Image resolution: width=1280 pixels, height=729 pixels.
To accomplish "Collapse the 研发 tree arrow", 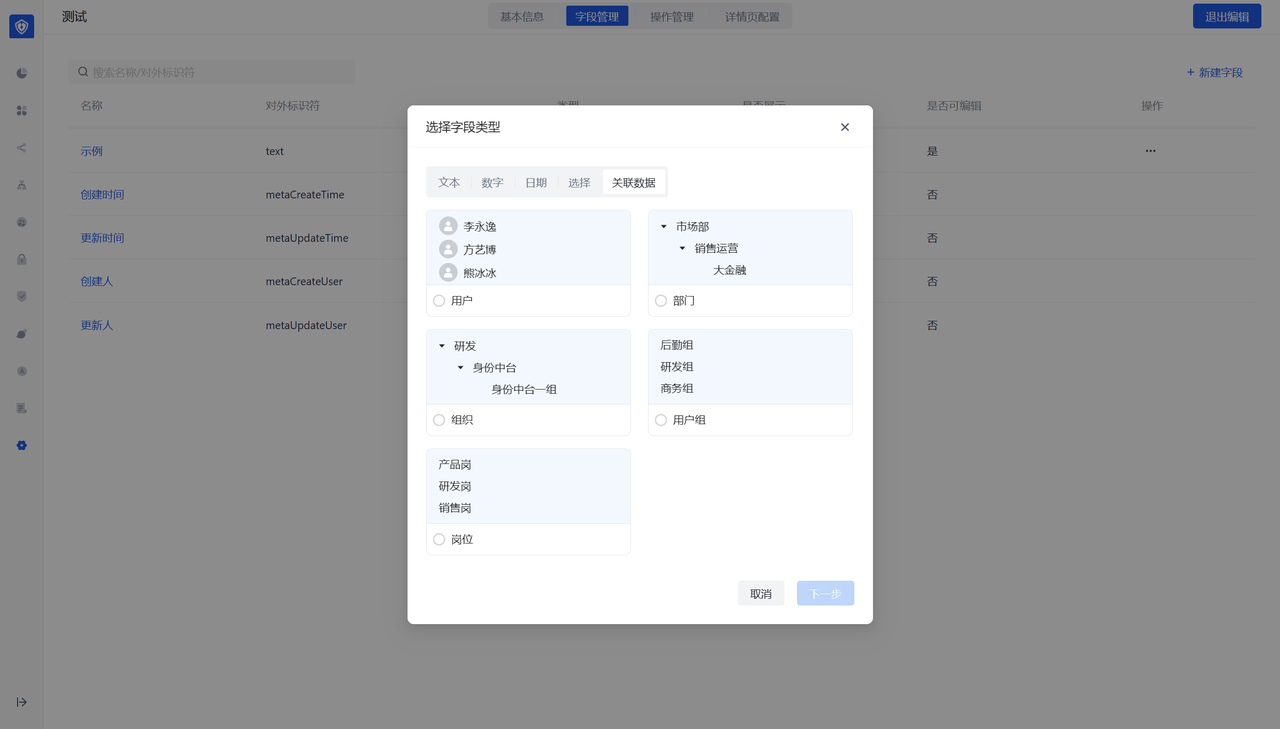I will pyautogui.click(x=442, y=346).
